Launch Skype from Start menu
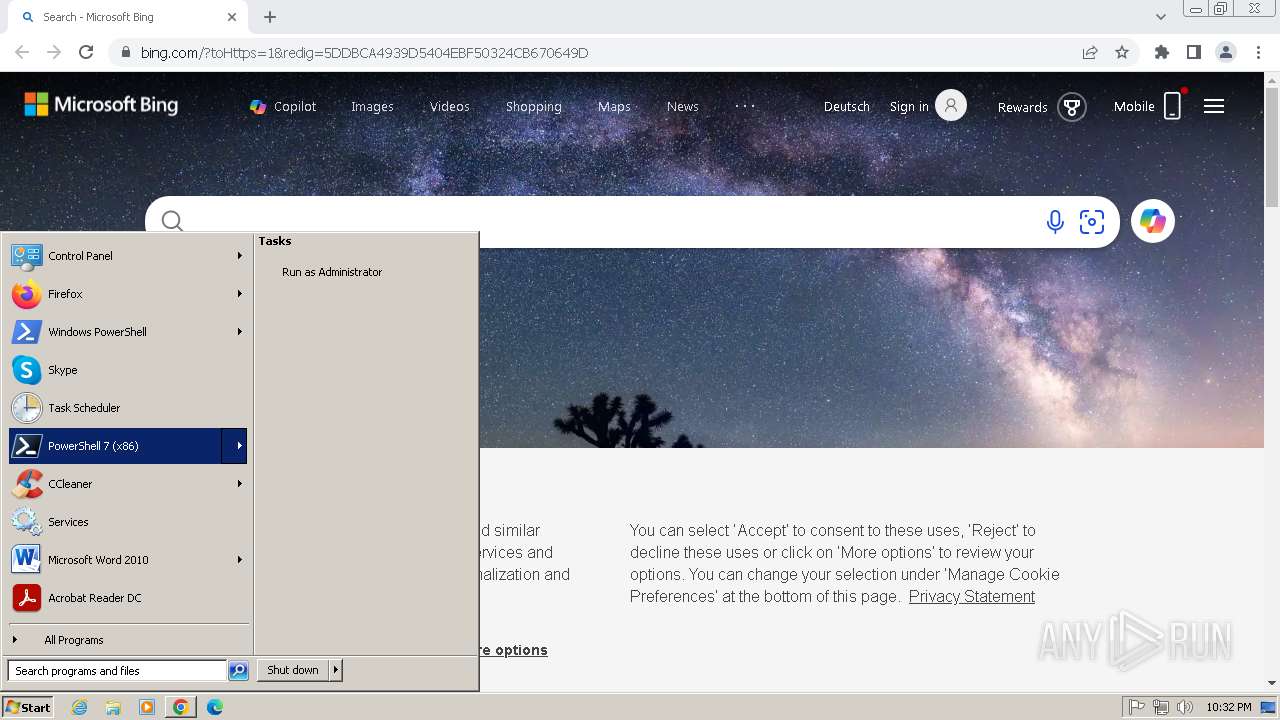The width and height of the screenshot is (1280, 720). (127, 370)
